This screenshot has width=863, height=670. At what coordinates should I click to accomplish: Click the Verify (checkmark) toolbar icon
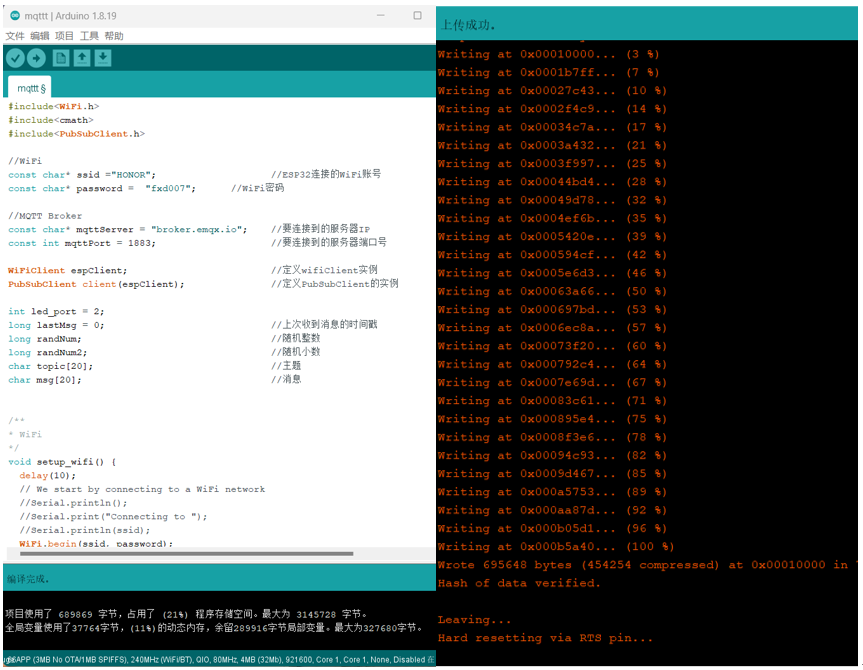(x=14, y=58)
